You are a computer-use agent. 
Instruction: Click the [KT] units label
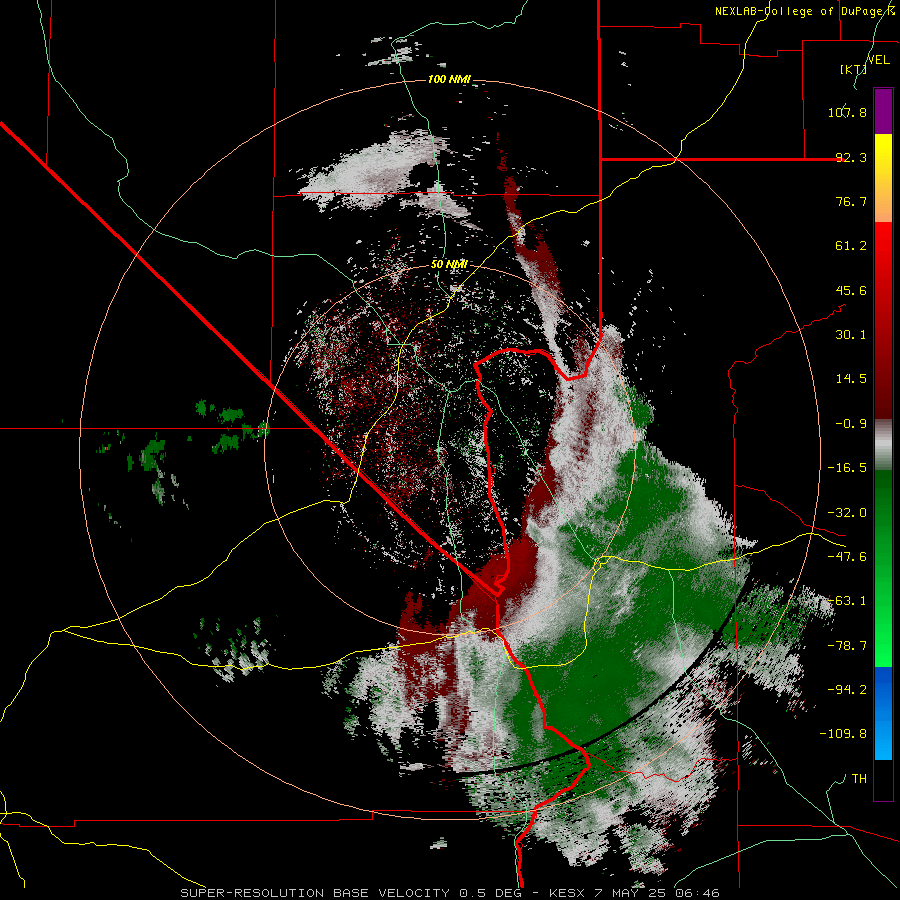pyautogui.click(x=854, y=69)
